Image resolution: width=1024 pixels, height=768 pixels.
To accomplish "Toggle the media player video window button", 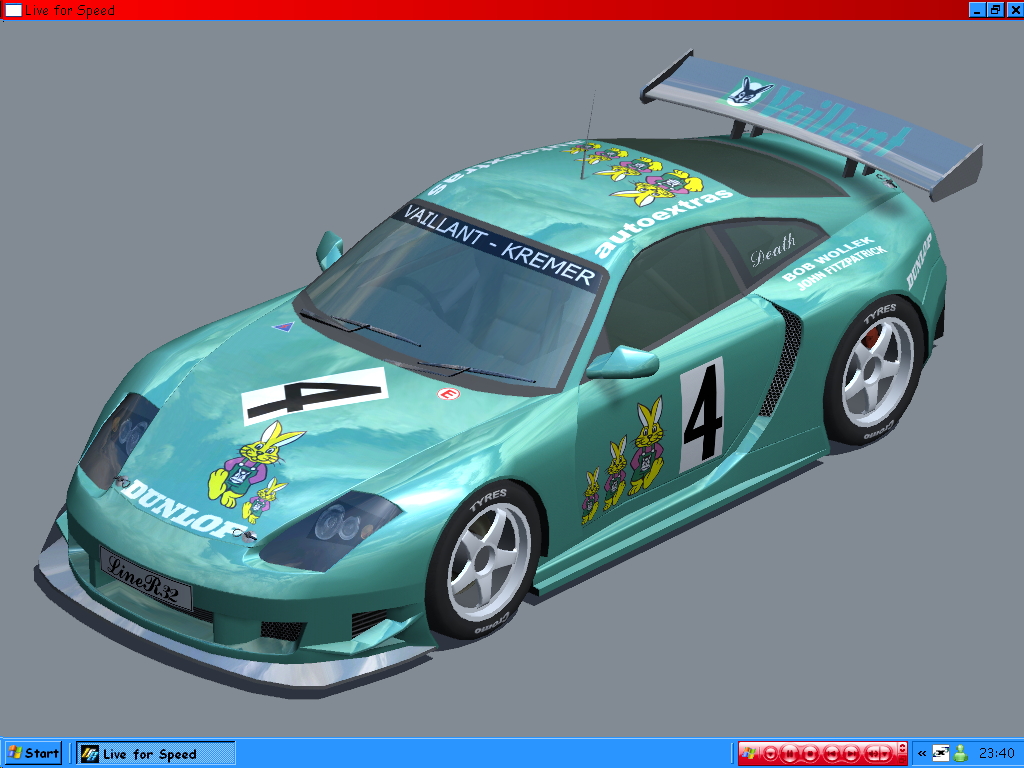I will [x=902, y=748].
